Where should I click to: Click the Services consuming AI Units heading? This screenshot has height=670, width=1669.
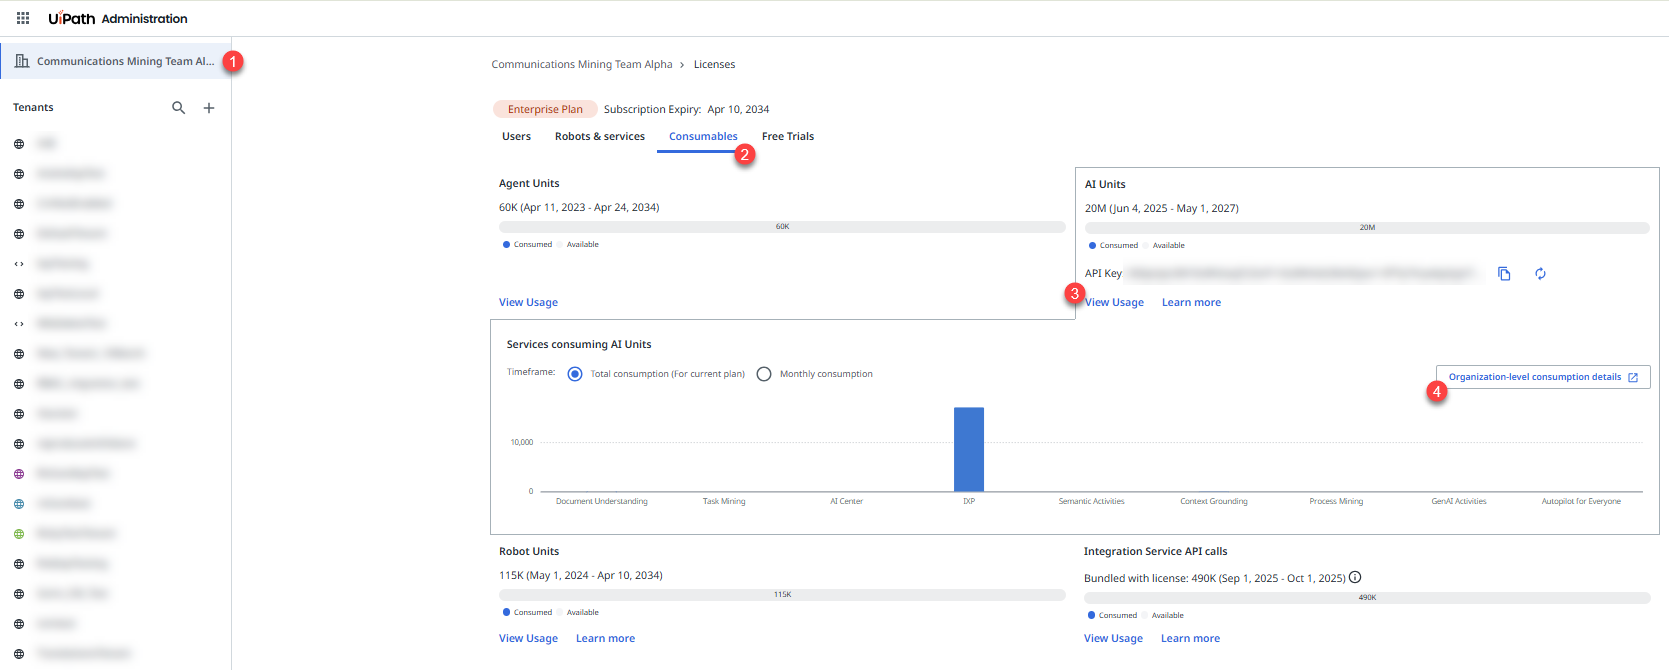(579, 344)
